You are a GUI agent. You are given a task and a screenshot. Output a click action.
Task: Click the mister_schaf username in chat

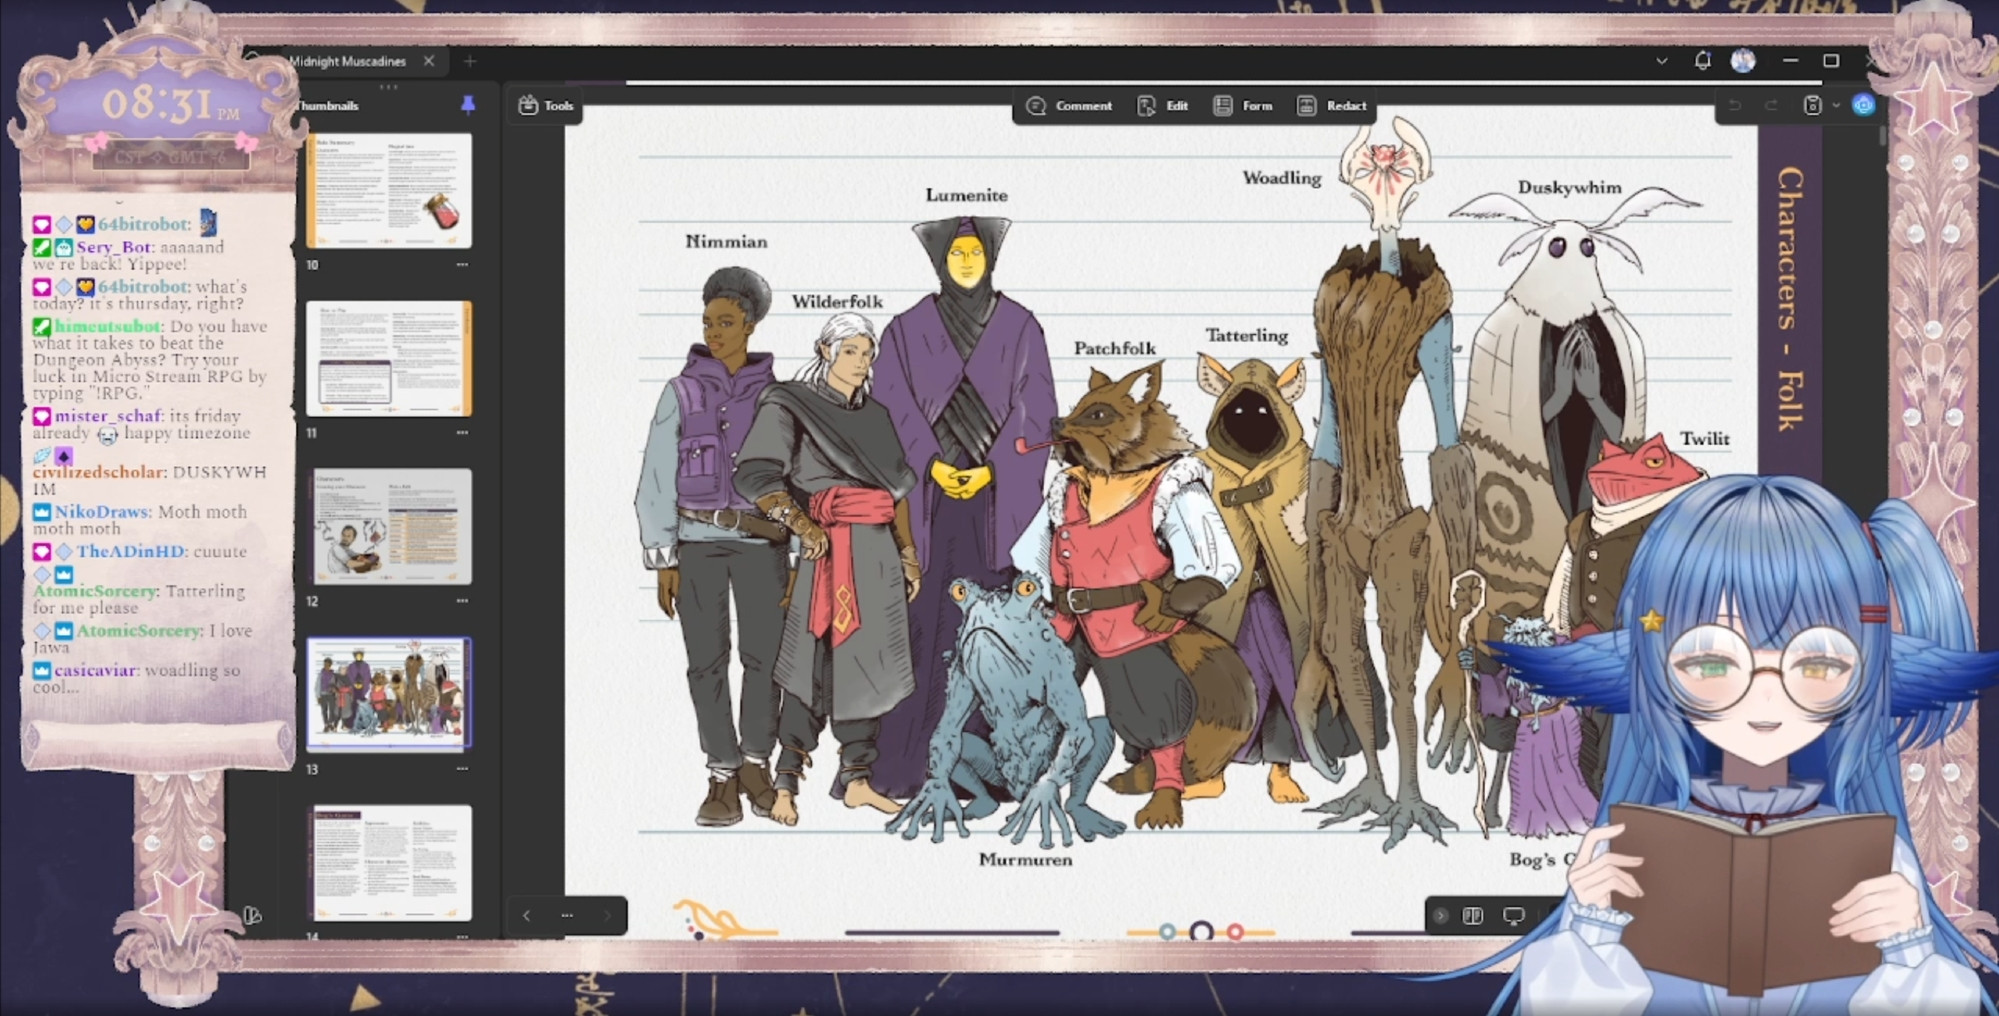click(x=108, y=416)
